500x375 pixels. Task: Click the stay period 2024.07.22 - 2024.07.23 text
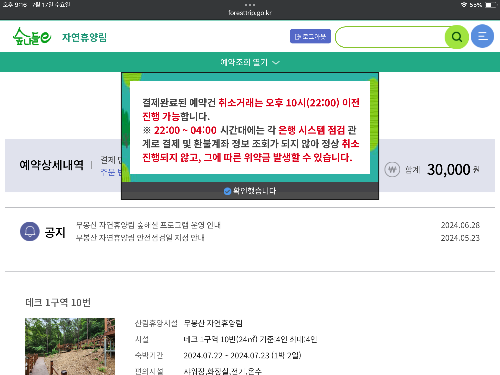click(242, 355)
